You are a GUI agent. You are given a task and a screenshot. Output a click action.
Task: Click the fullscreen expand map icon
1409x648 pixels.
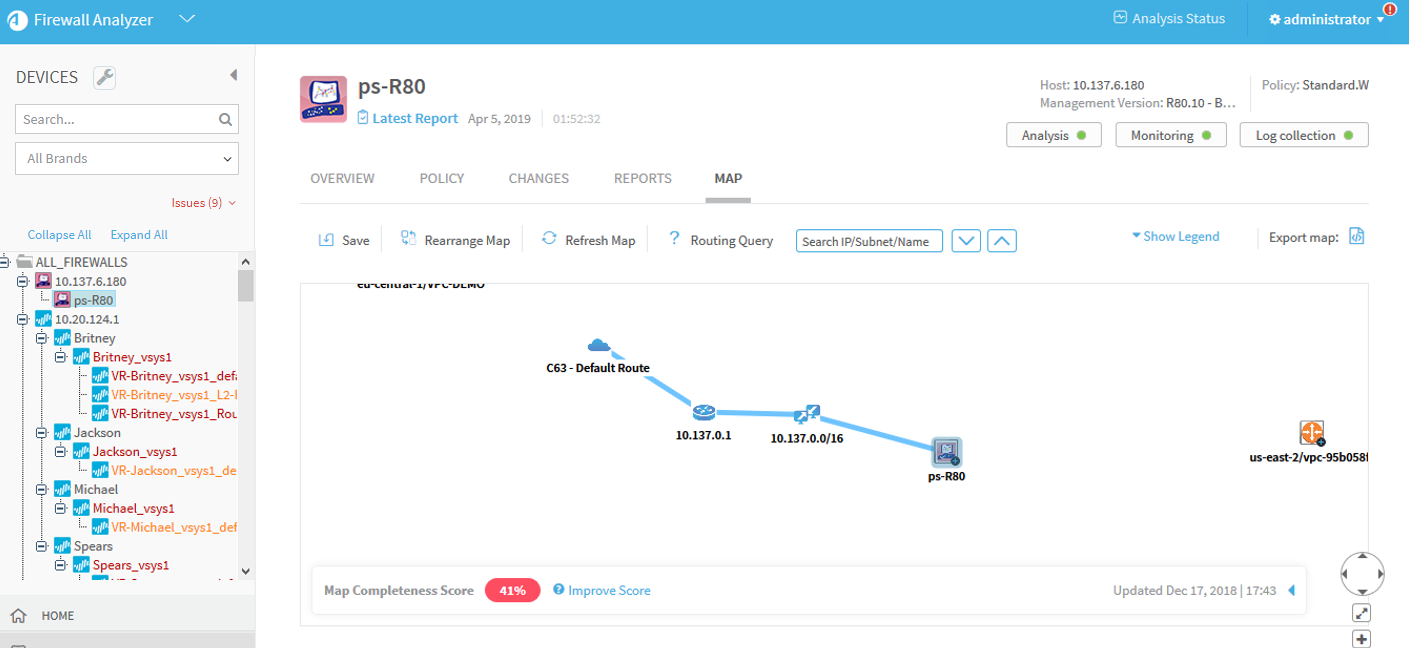click(x=1361, y=612)
